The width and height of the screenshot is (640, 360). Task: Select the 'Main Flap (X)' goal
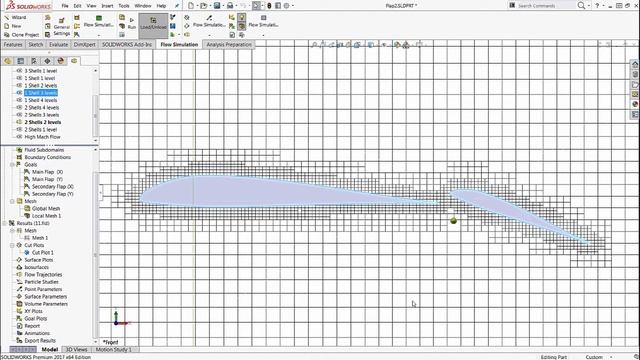(47, 172)
